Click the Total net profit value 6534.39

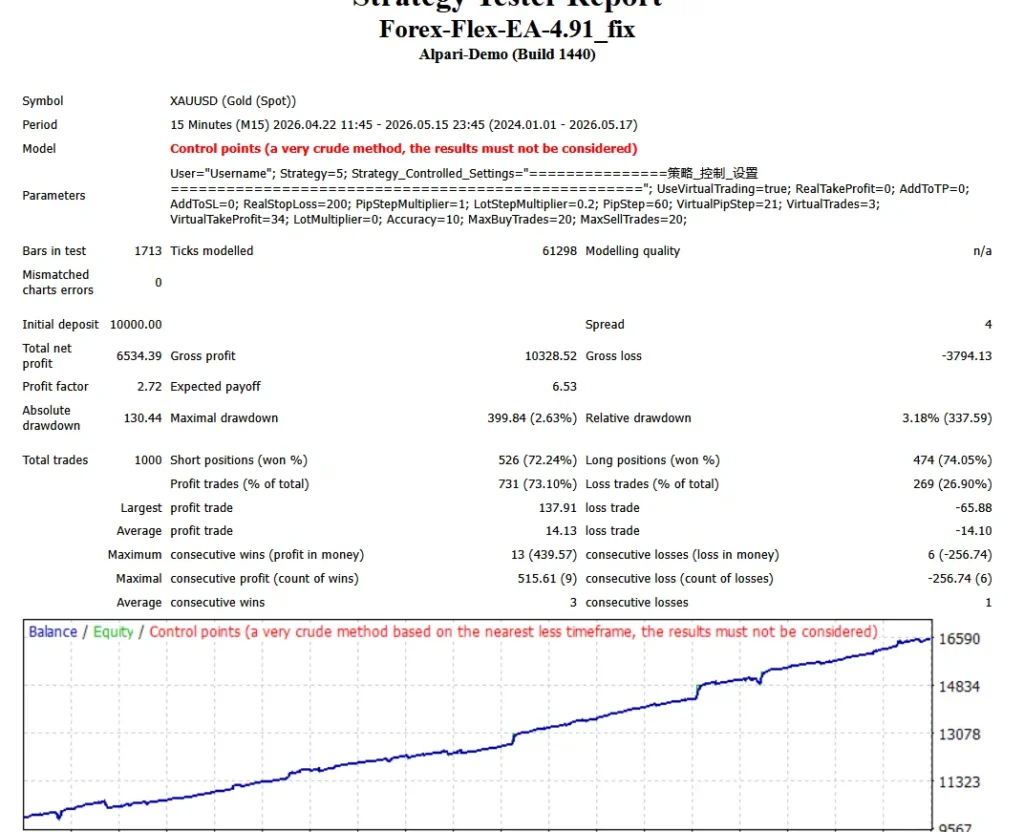138,356
